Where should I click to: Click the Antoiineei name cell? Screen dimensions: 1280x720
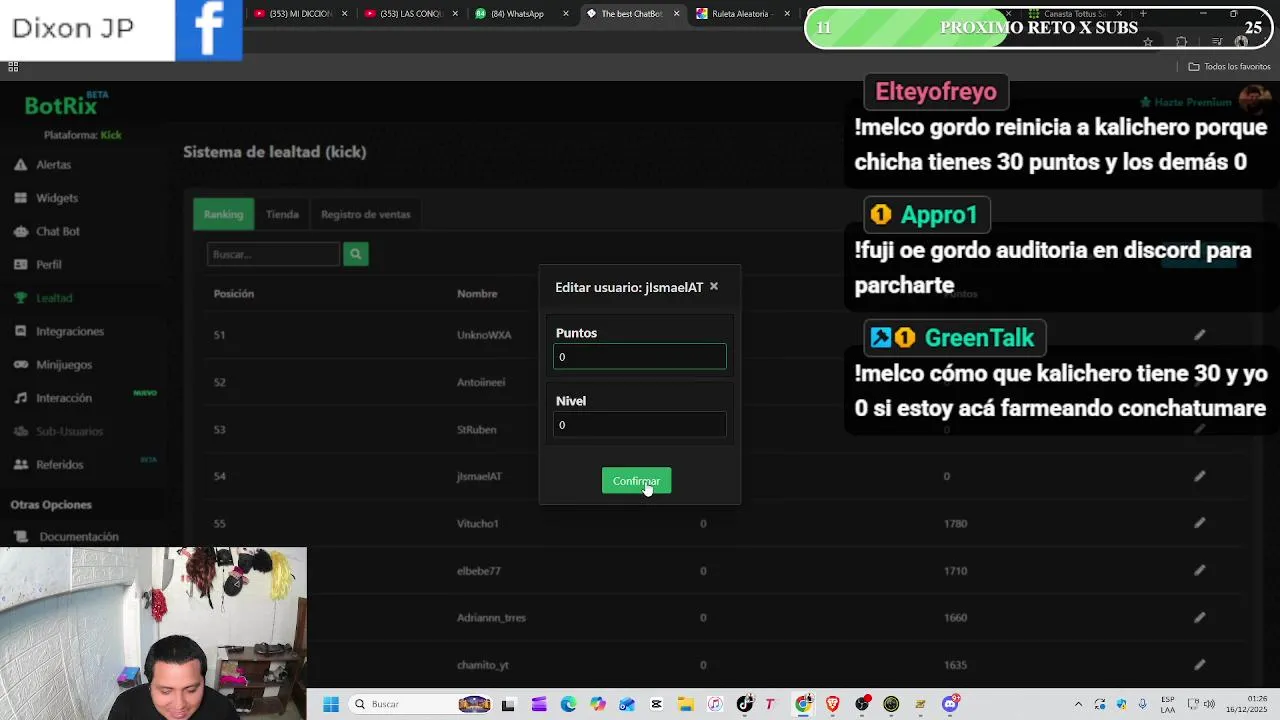click(481, 382)
